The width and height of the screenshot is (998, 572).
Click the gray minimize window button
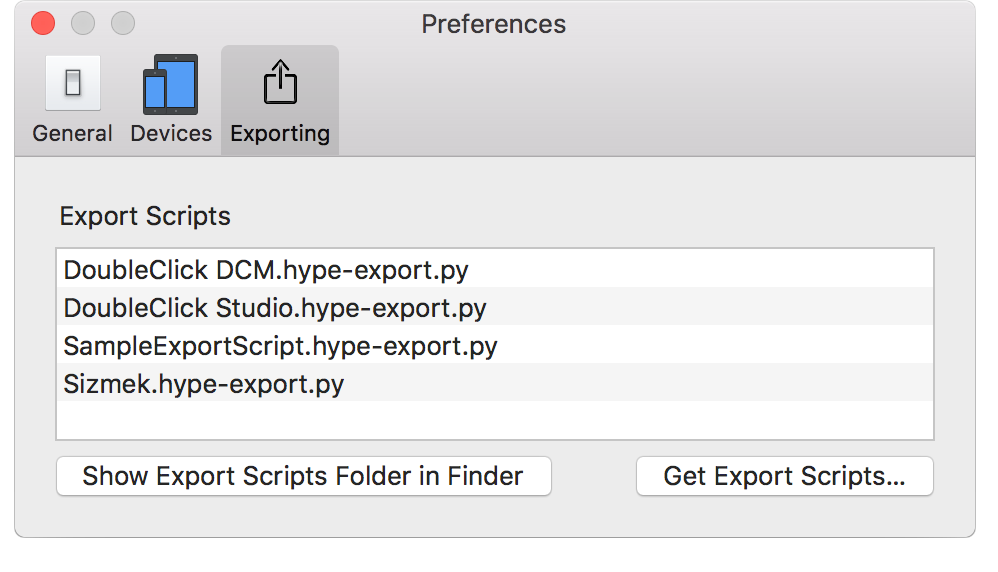click(83, 23)
